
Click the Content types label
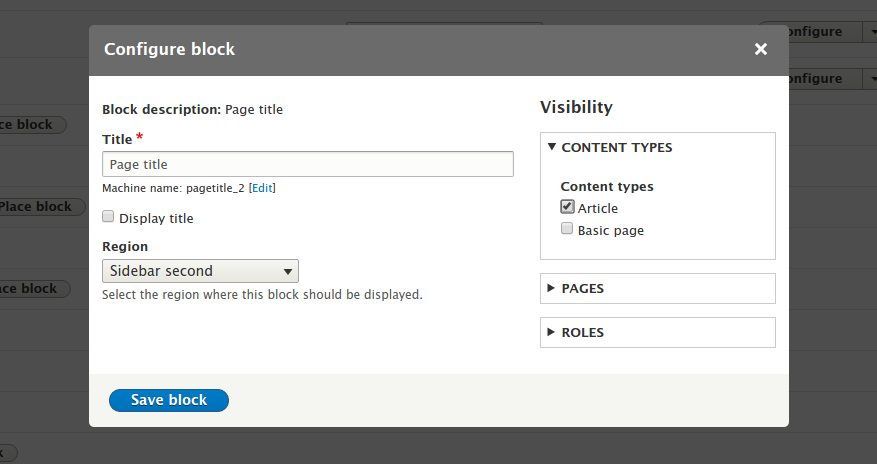pyautogui.click(x=607, y=187)
